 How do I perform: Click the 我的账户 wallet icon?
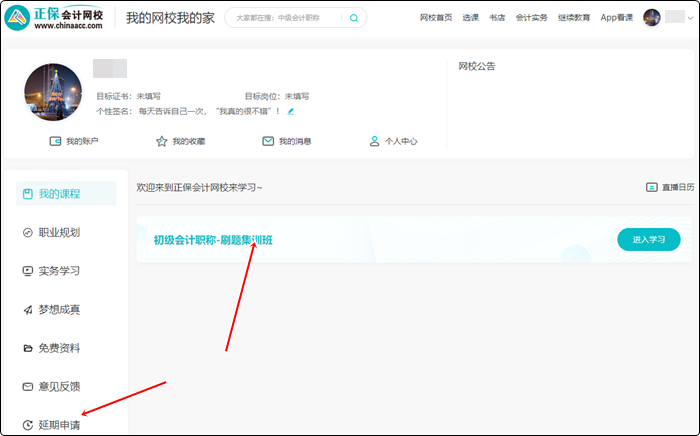[x=55, y=141]
